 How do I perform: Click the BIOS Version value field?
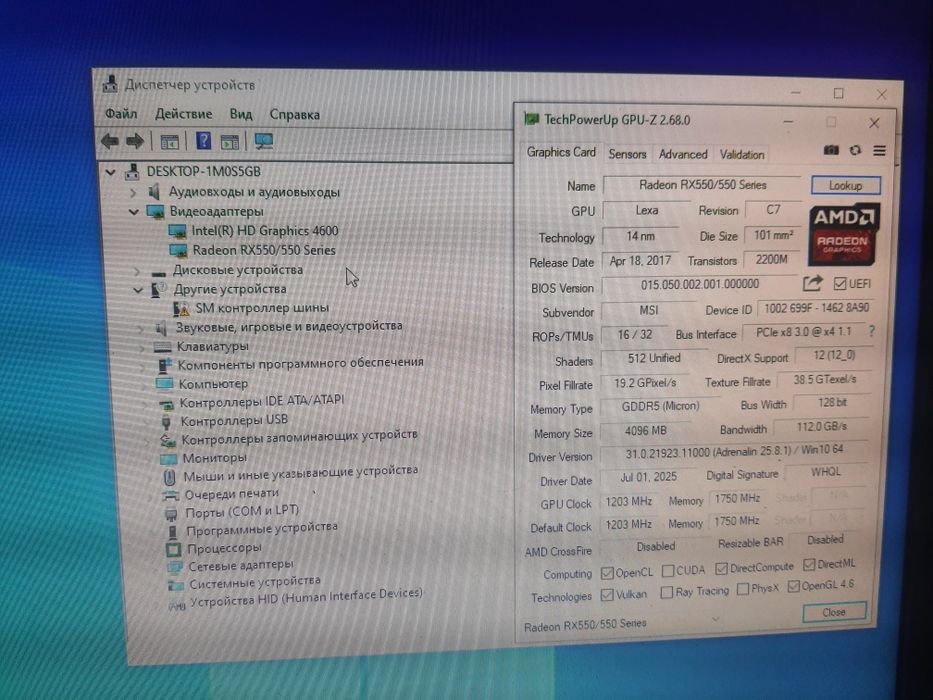click(700, 285)
